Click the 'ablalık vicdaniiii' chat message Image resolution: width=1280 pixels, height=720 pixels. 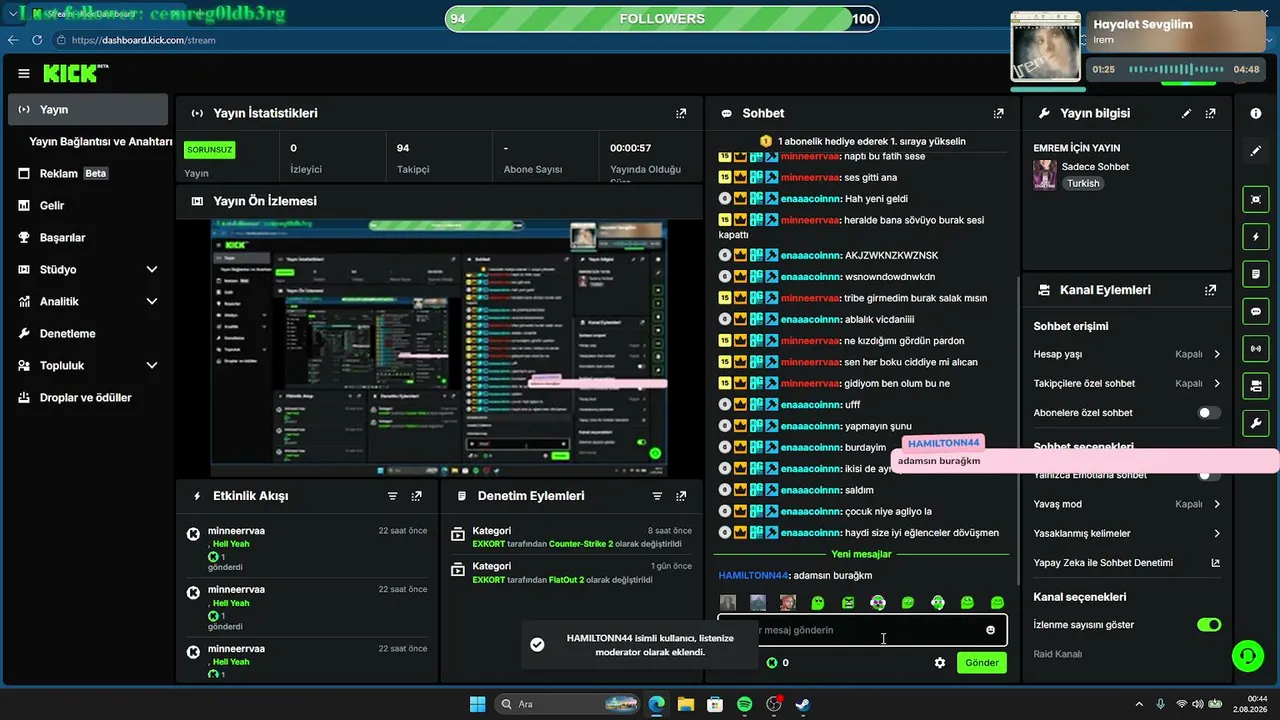point(880,319)
